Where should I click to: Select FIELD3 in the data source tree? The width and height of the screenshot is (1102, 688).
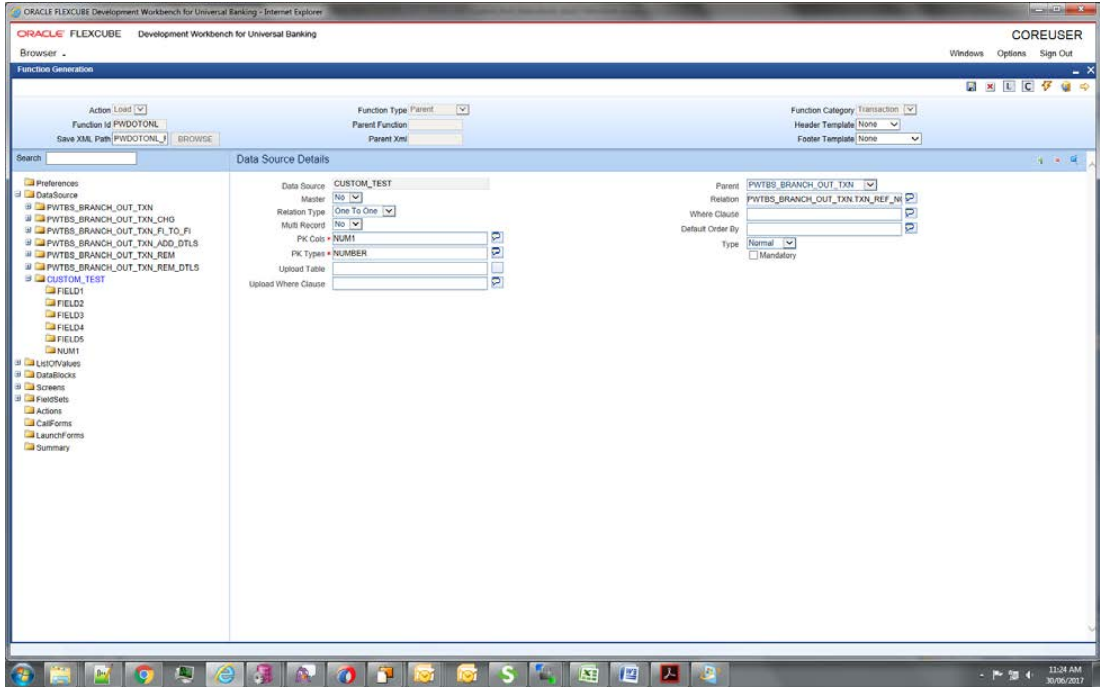pos(70,315)
